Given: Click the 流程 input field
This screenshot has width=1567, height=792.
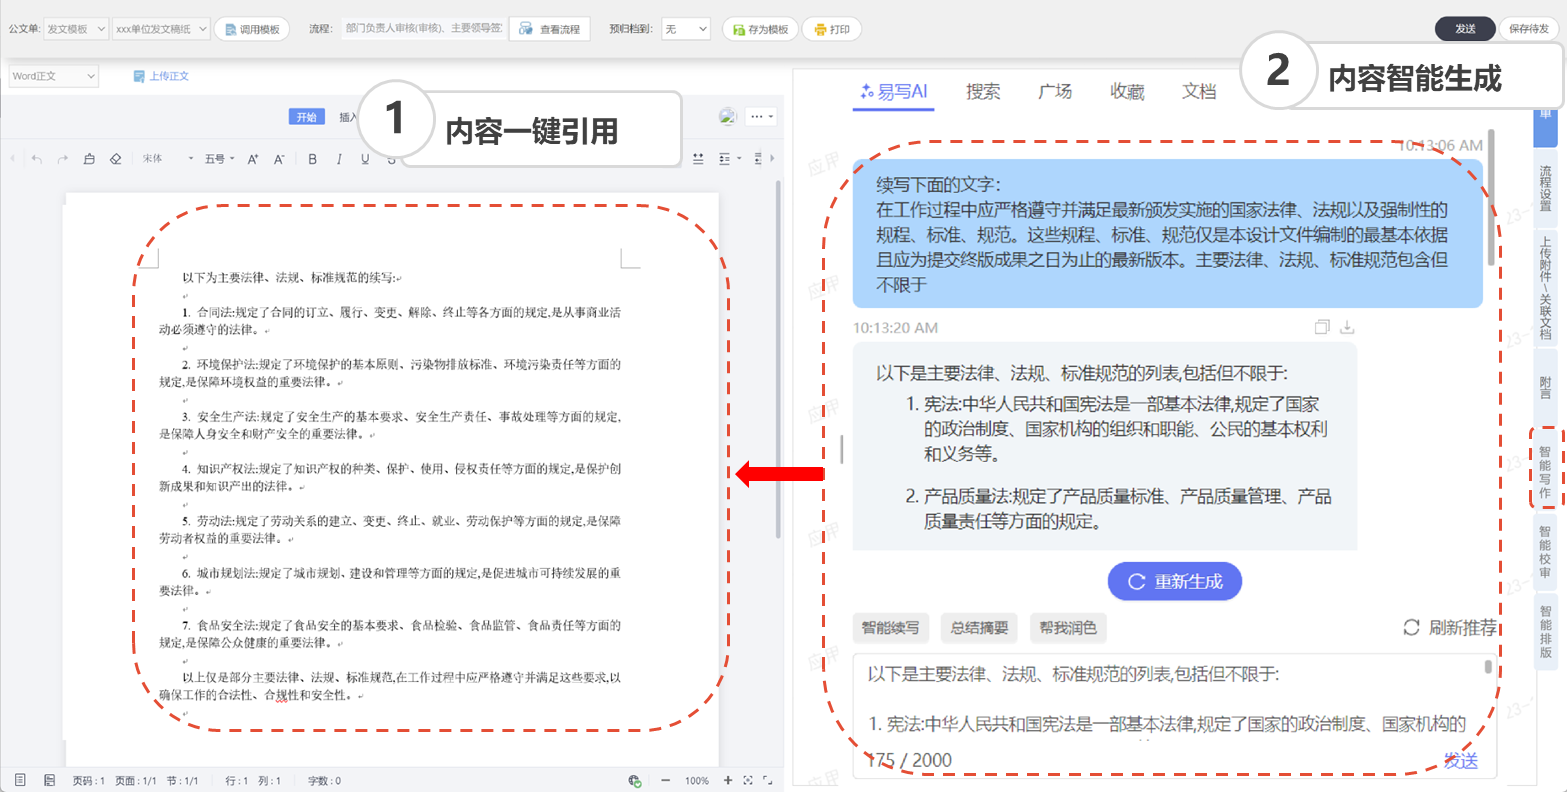Looking at the screenshot, I should click(422, 29).
